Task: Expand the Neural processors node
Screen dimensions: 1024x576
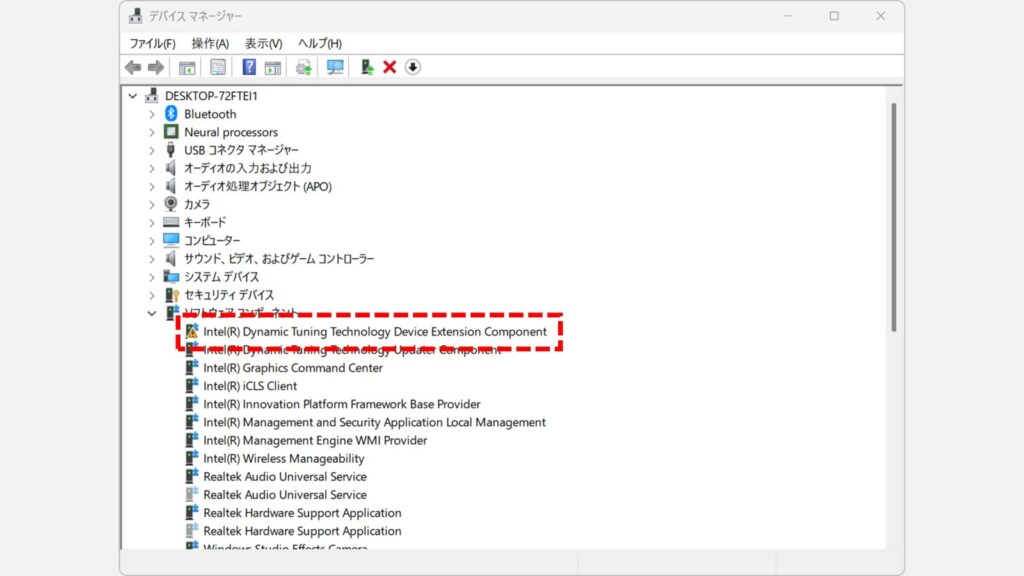Action: 152,132
